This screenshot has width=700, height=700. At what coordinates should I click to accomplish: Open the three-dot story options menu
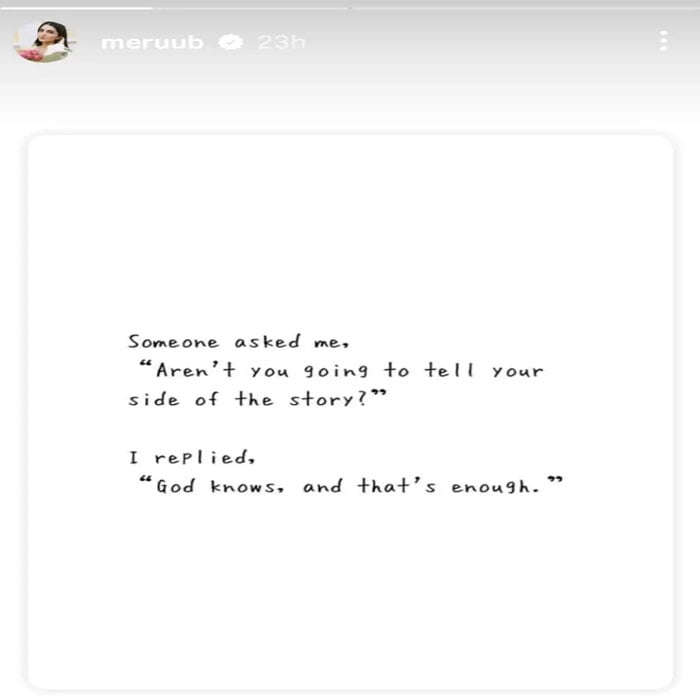point(663,41)
